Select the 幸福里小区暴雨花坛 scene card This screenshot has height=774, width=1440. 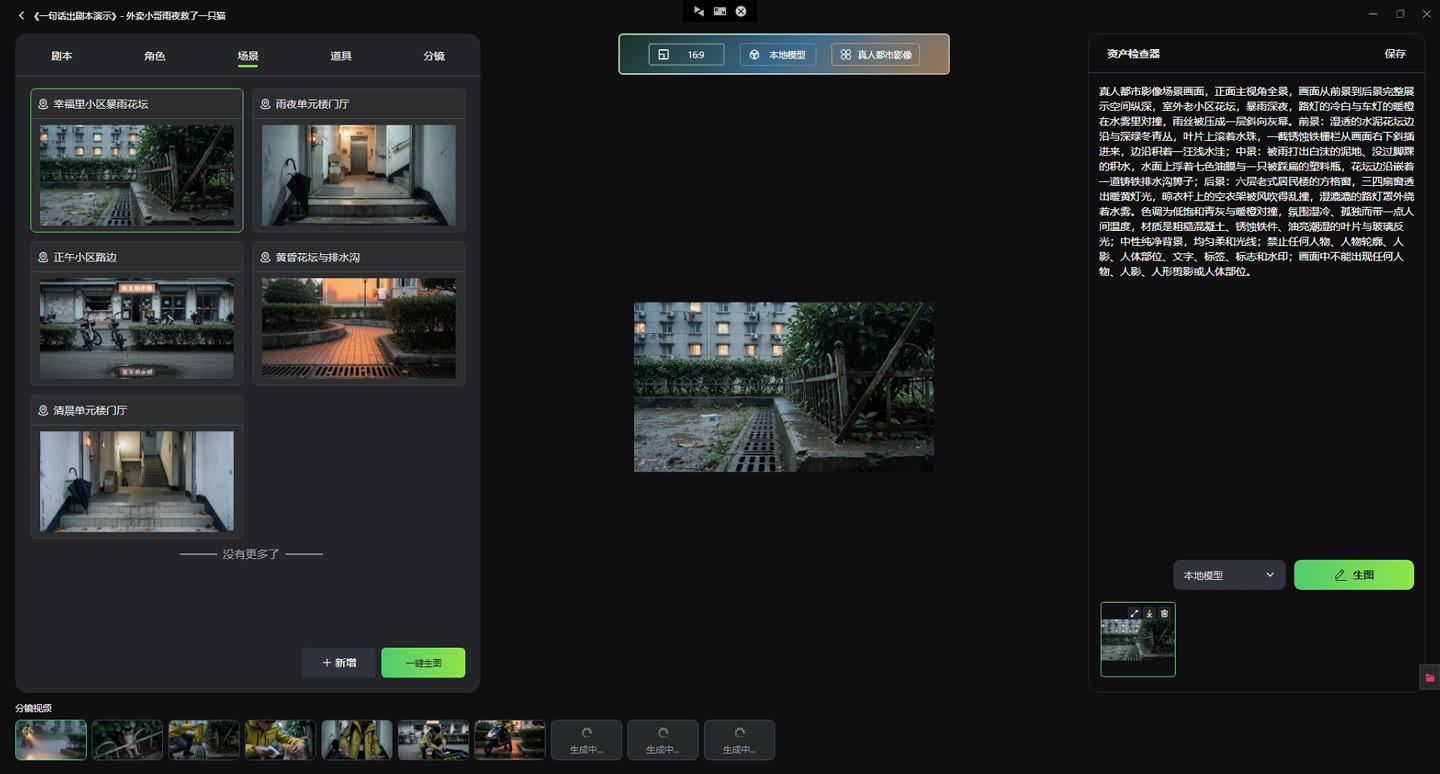point(137,161)
